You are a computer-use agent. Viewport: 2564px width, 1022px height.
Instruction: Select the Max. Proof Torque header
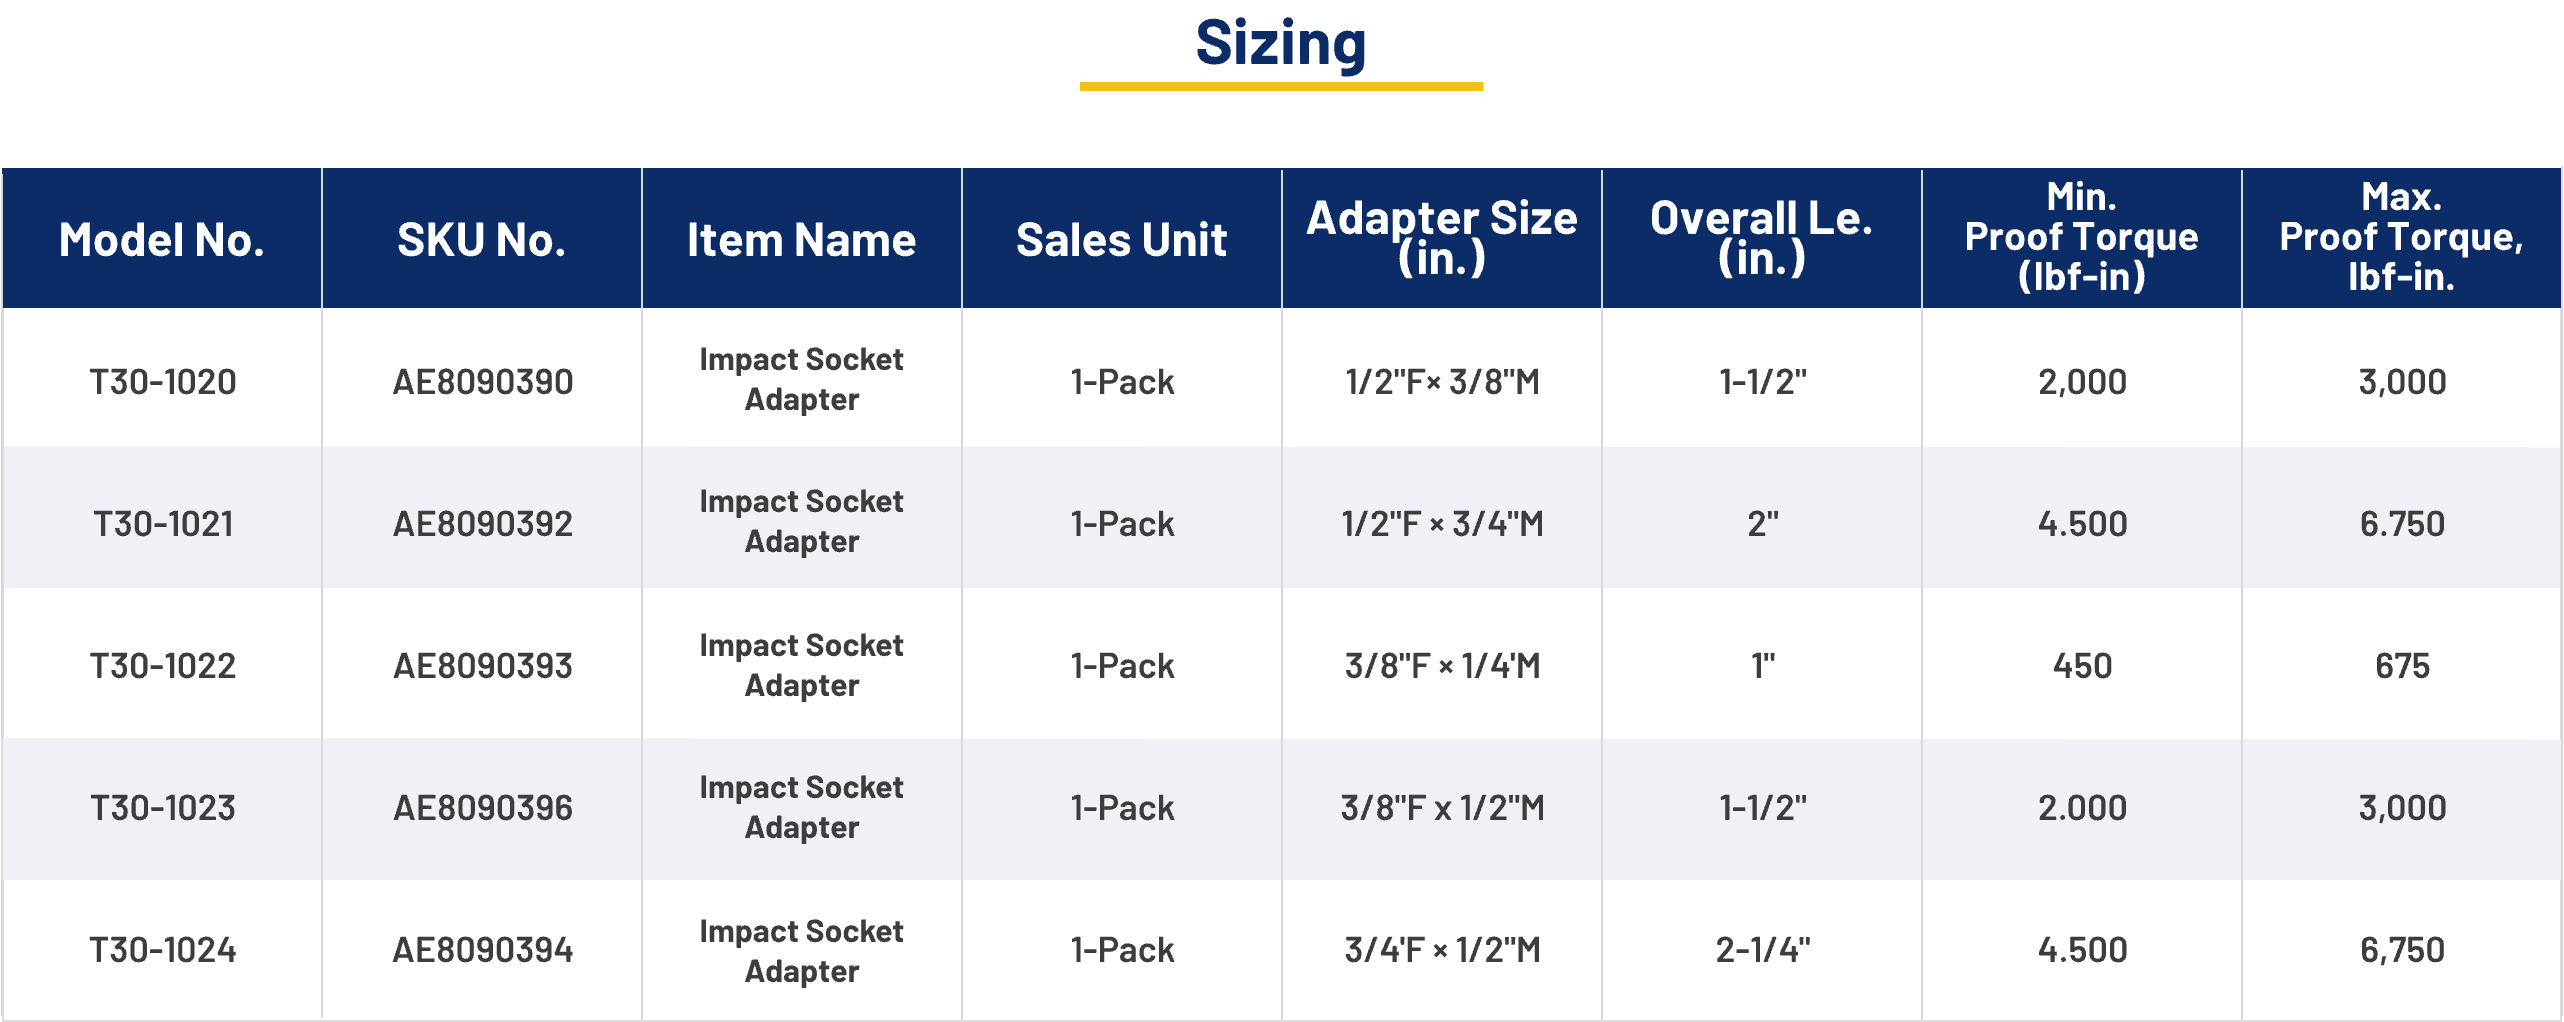(x=2401, y=237)
